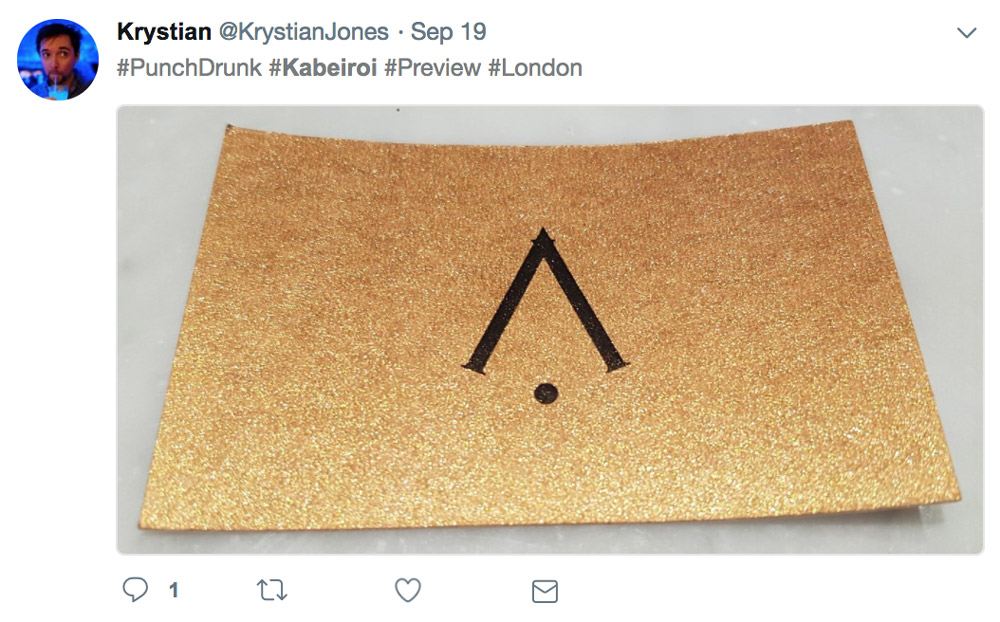Viewport: 1000px width, 622px height.
Task: Click the black caret symbol in the photo
Action: (x=545, y=300)
